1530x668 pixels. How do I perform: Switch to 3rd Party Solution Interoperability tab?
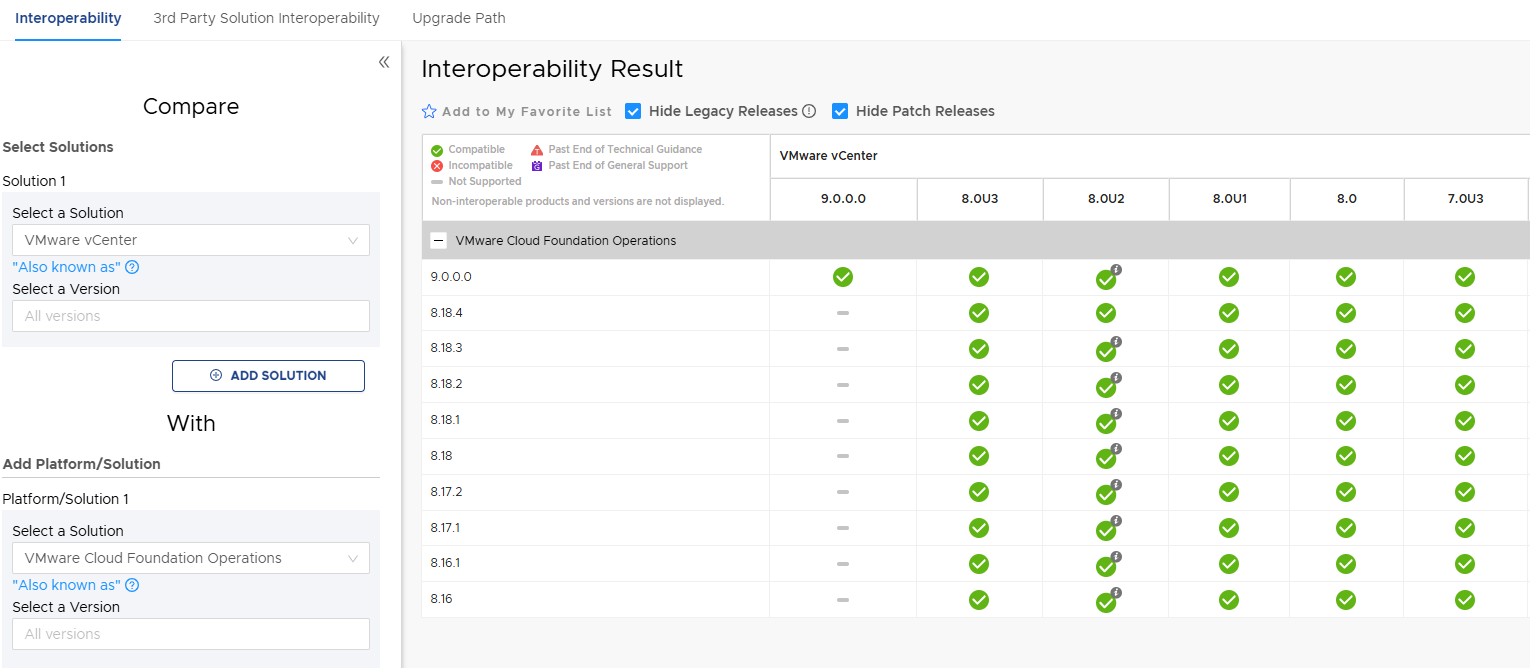click(x=266, y=18)
